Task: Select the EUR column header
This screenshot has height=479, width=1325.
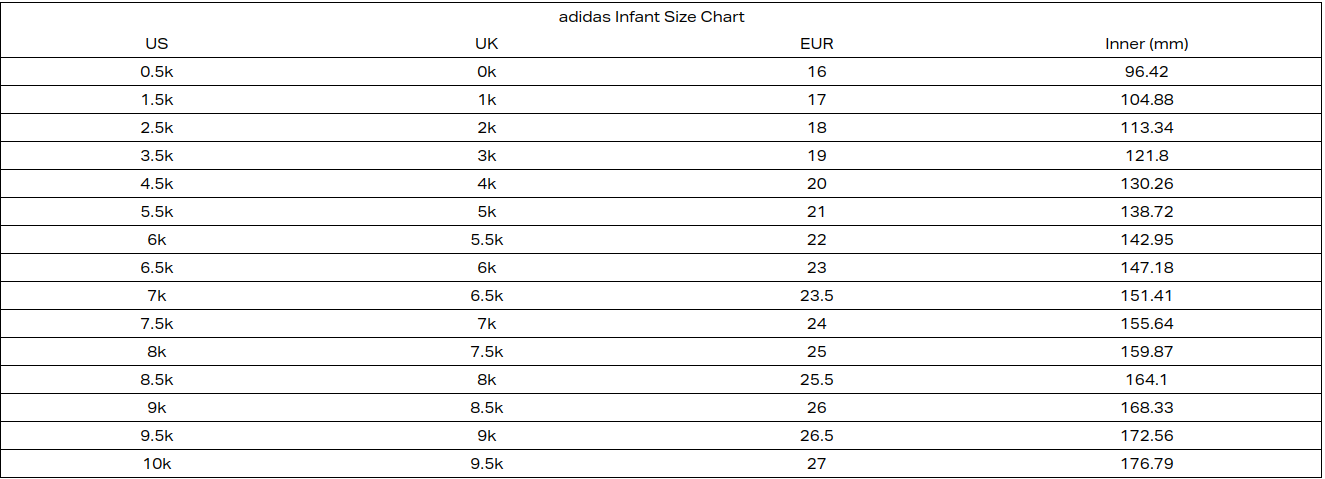Action: click(817, 44)
